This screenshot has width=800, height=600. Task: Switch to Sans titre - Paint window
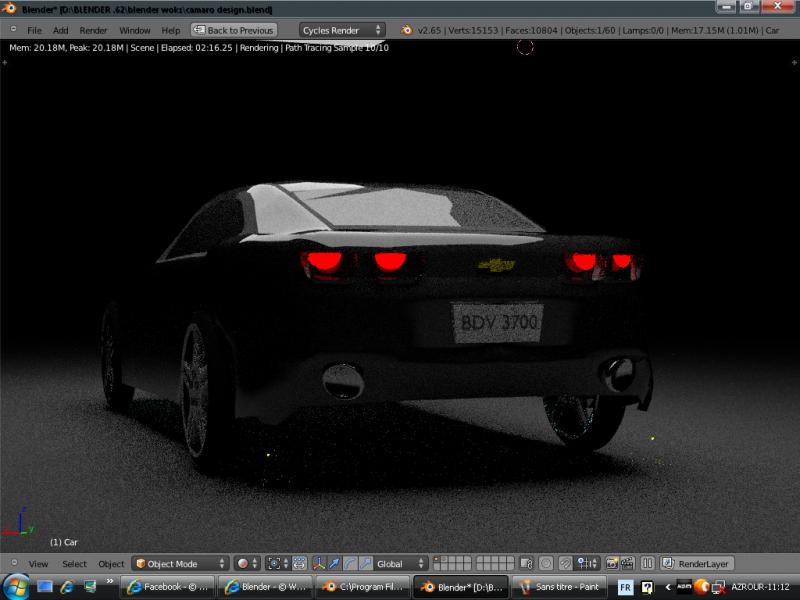(559, 587)
